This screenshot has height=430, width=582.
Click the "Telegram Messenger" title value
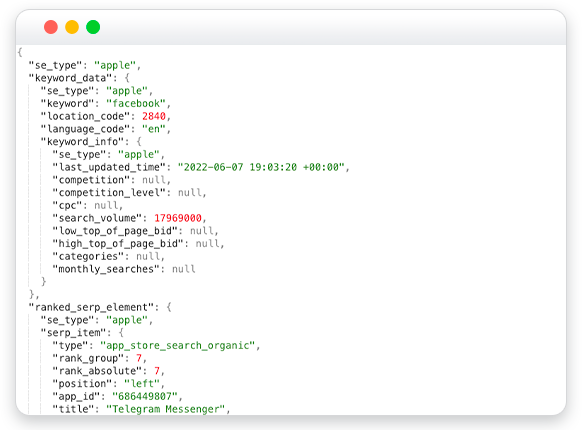pyautogui.click(x=166, y=409)
